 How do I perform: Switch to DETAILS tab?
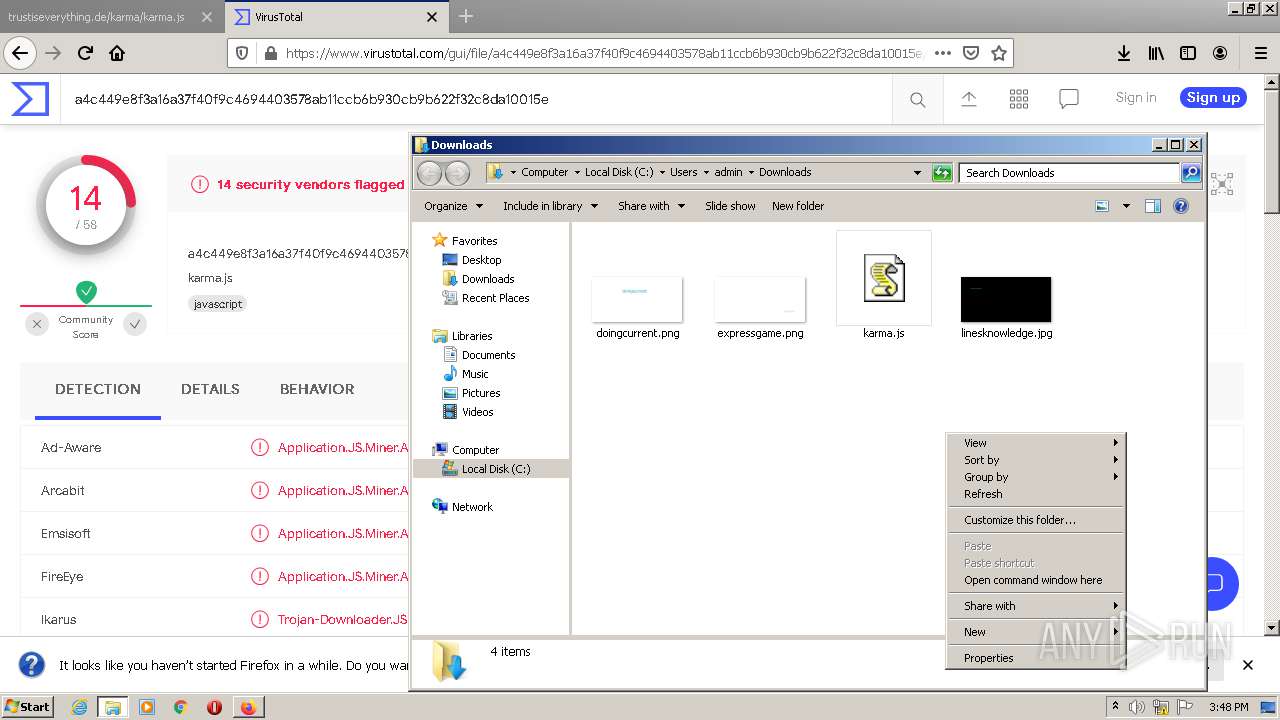(x=210, y=389)
